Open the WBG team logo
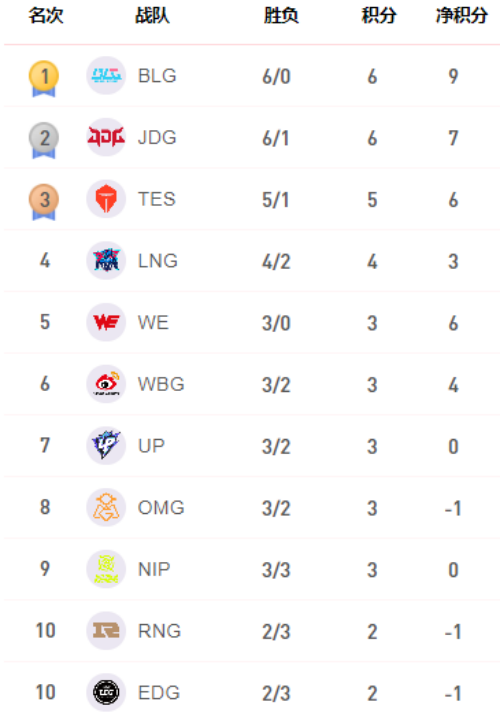This screenshot has height=713, width=500. point(106,384)
